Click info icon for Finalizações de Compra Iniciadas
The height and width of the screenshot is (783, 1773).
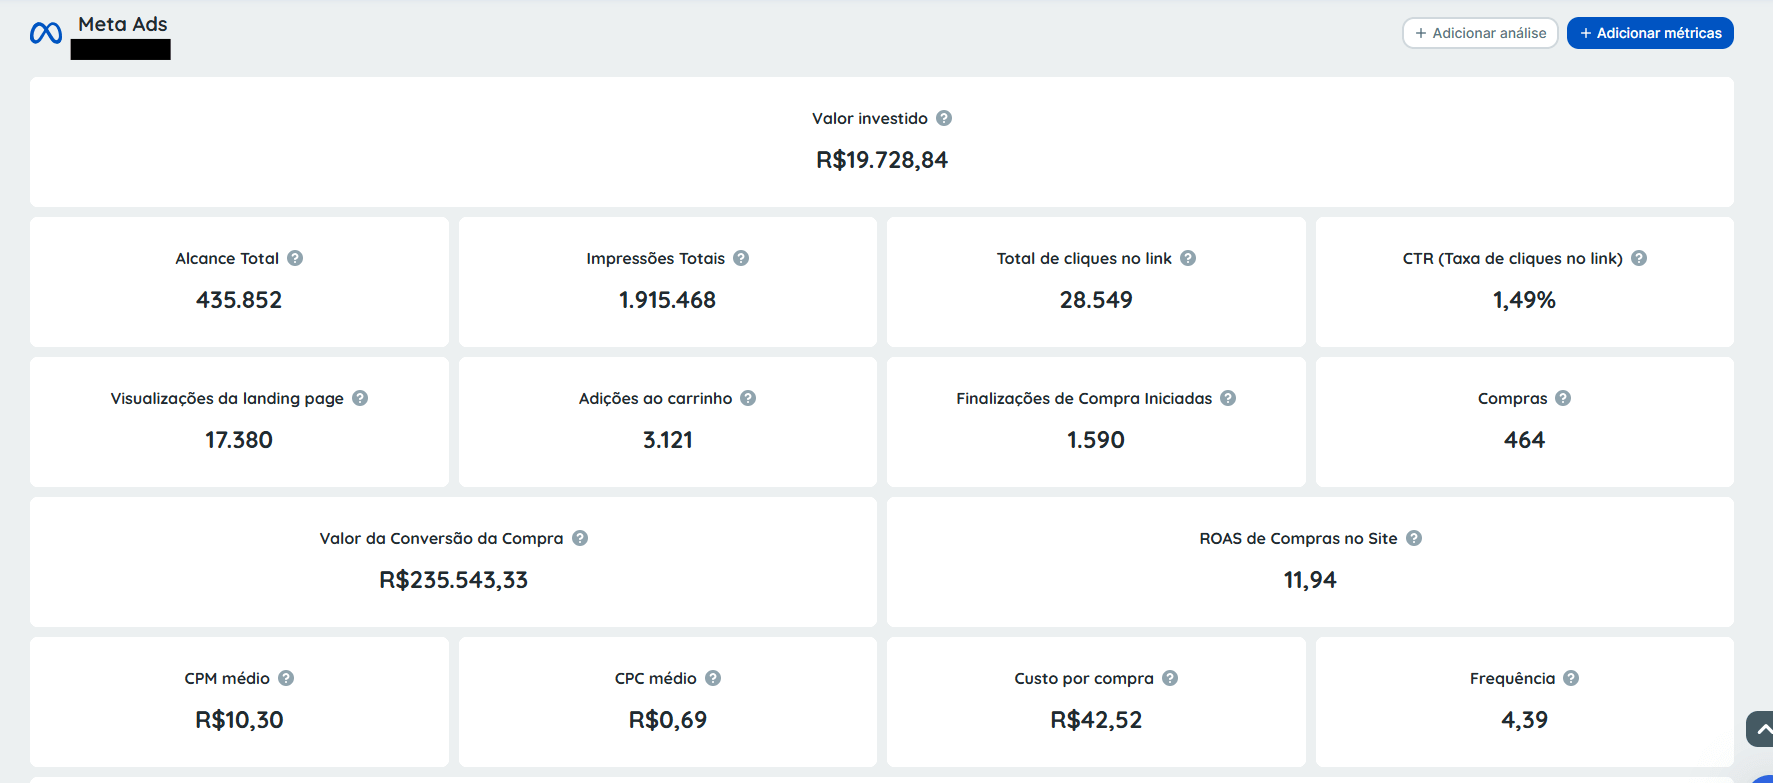coord(1228,398)
